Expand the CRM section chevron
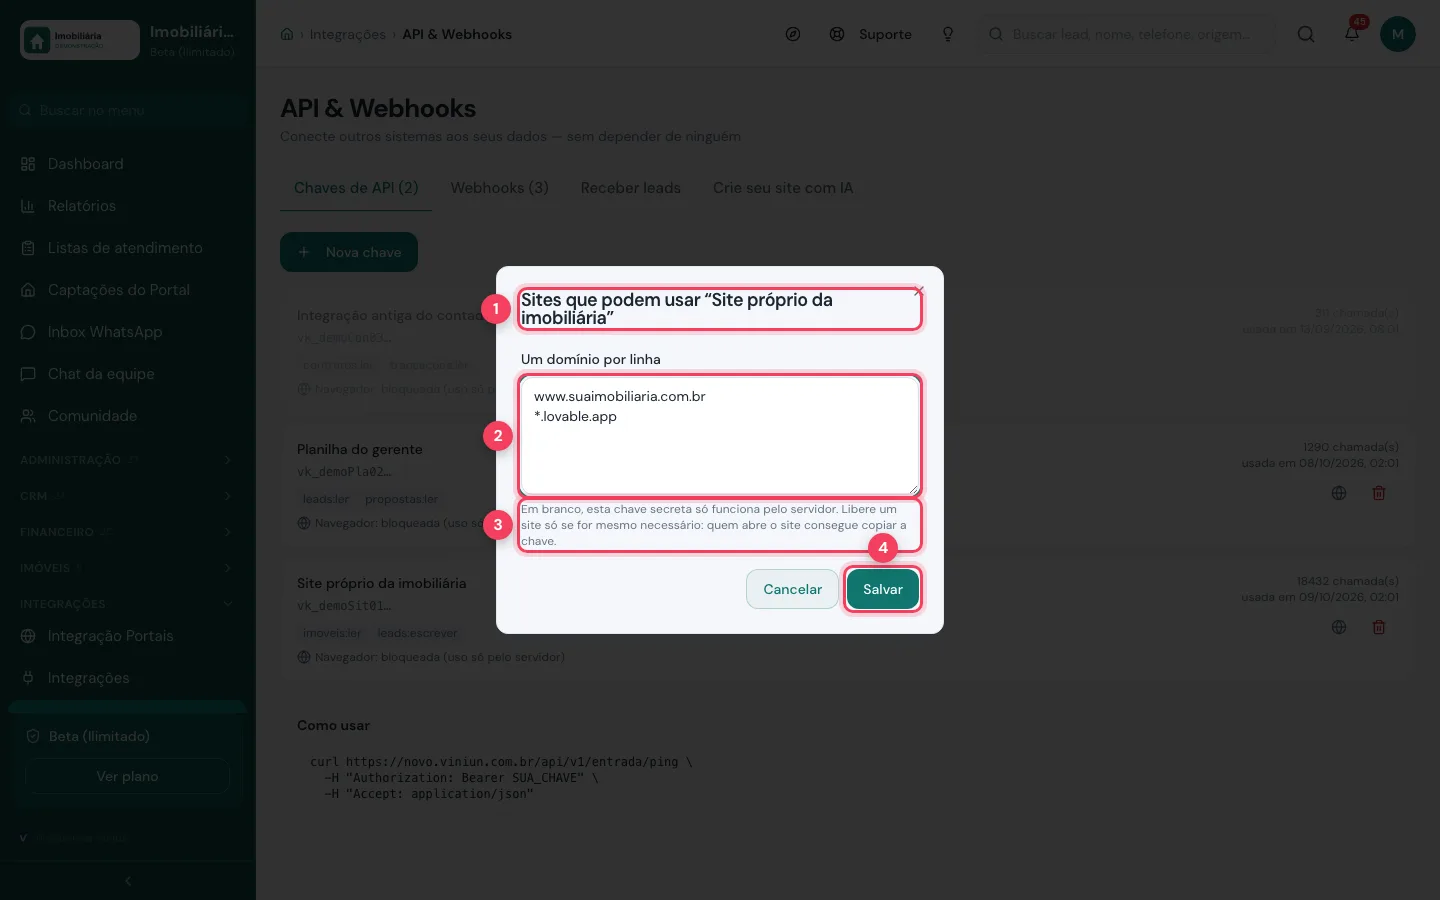The image size is (1440, 900). [227, 496]
